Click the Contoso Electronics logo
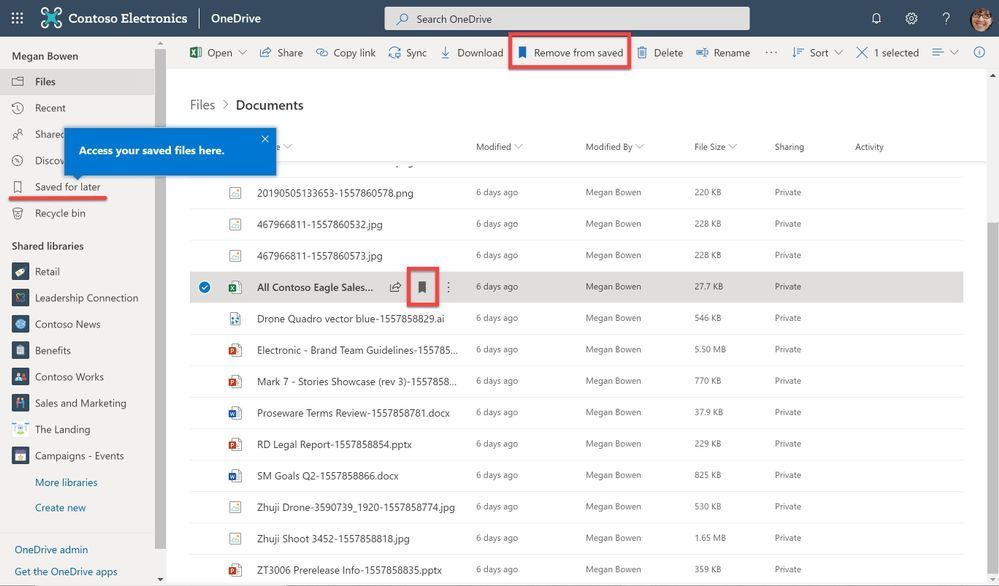Screen dimensions: 999x586 51,18
